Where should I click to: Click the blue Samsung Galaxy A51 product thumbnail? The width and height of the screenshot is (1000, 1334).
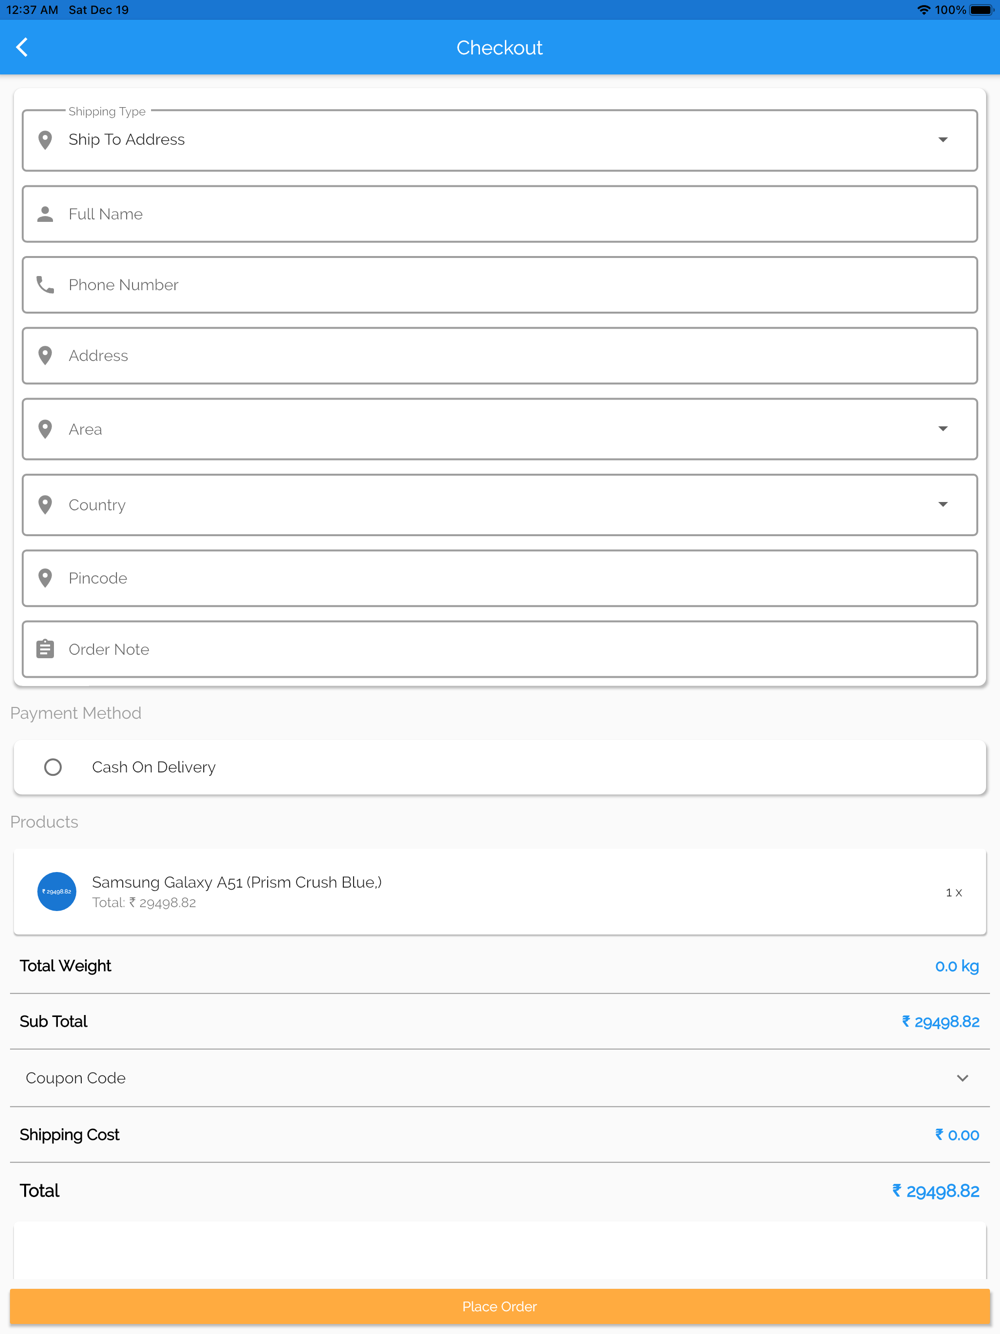point(57,891)
